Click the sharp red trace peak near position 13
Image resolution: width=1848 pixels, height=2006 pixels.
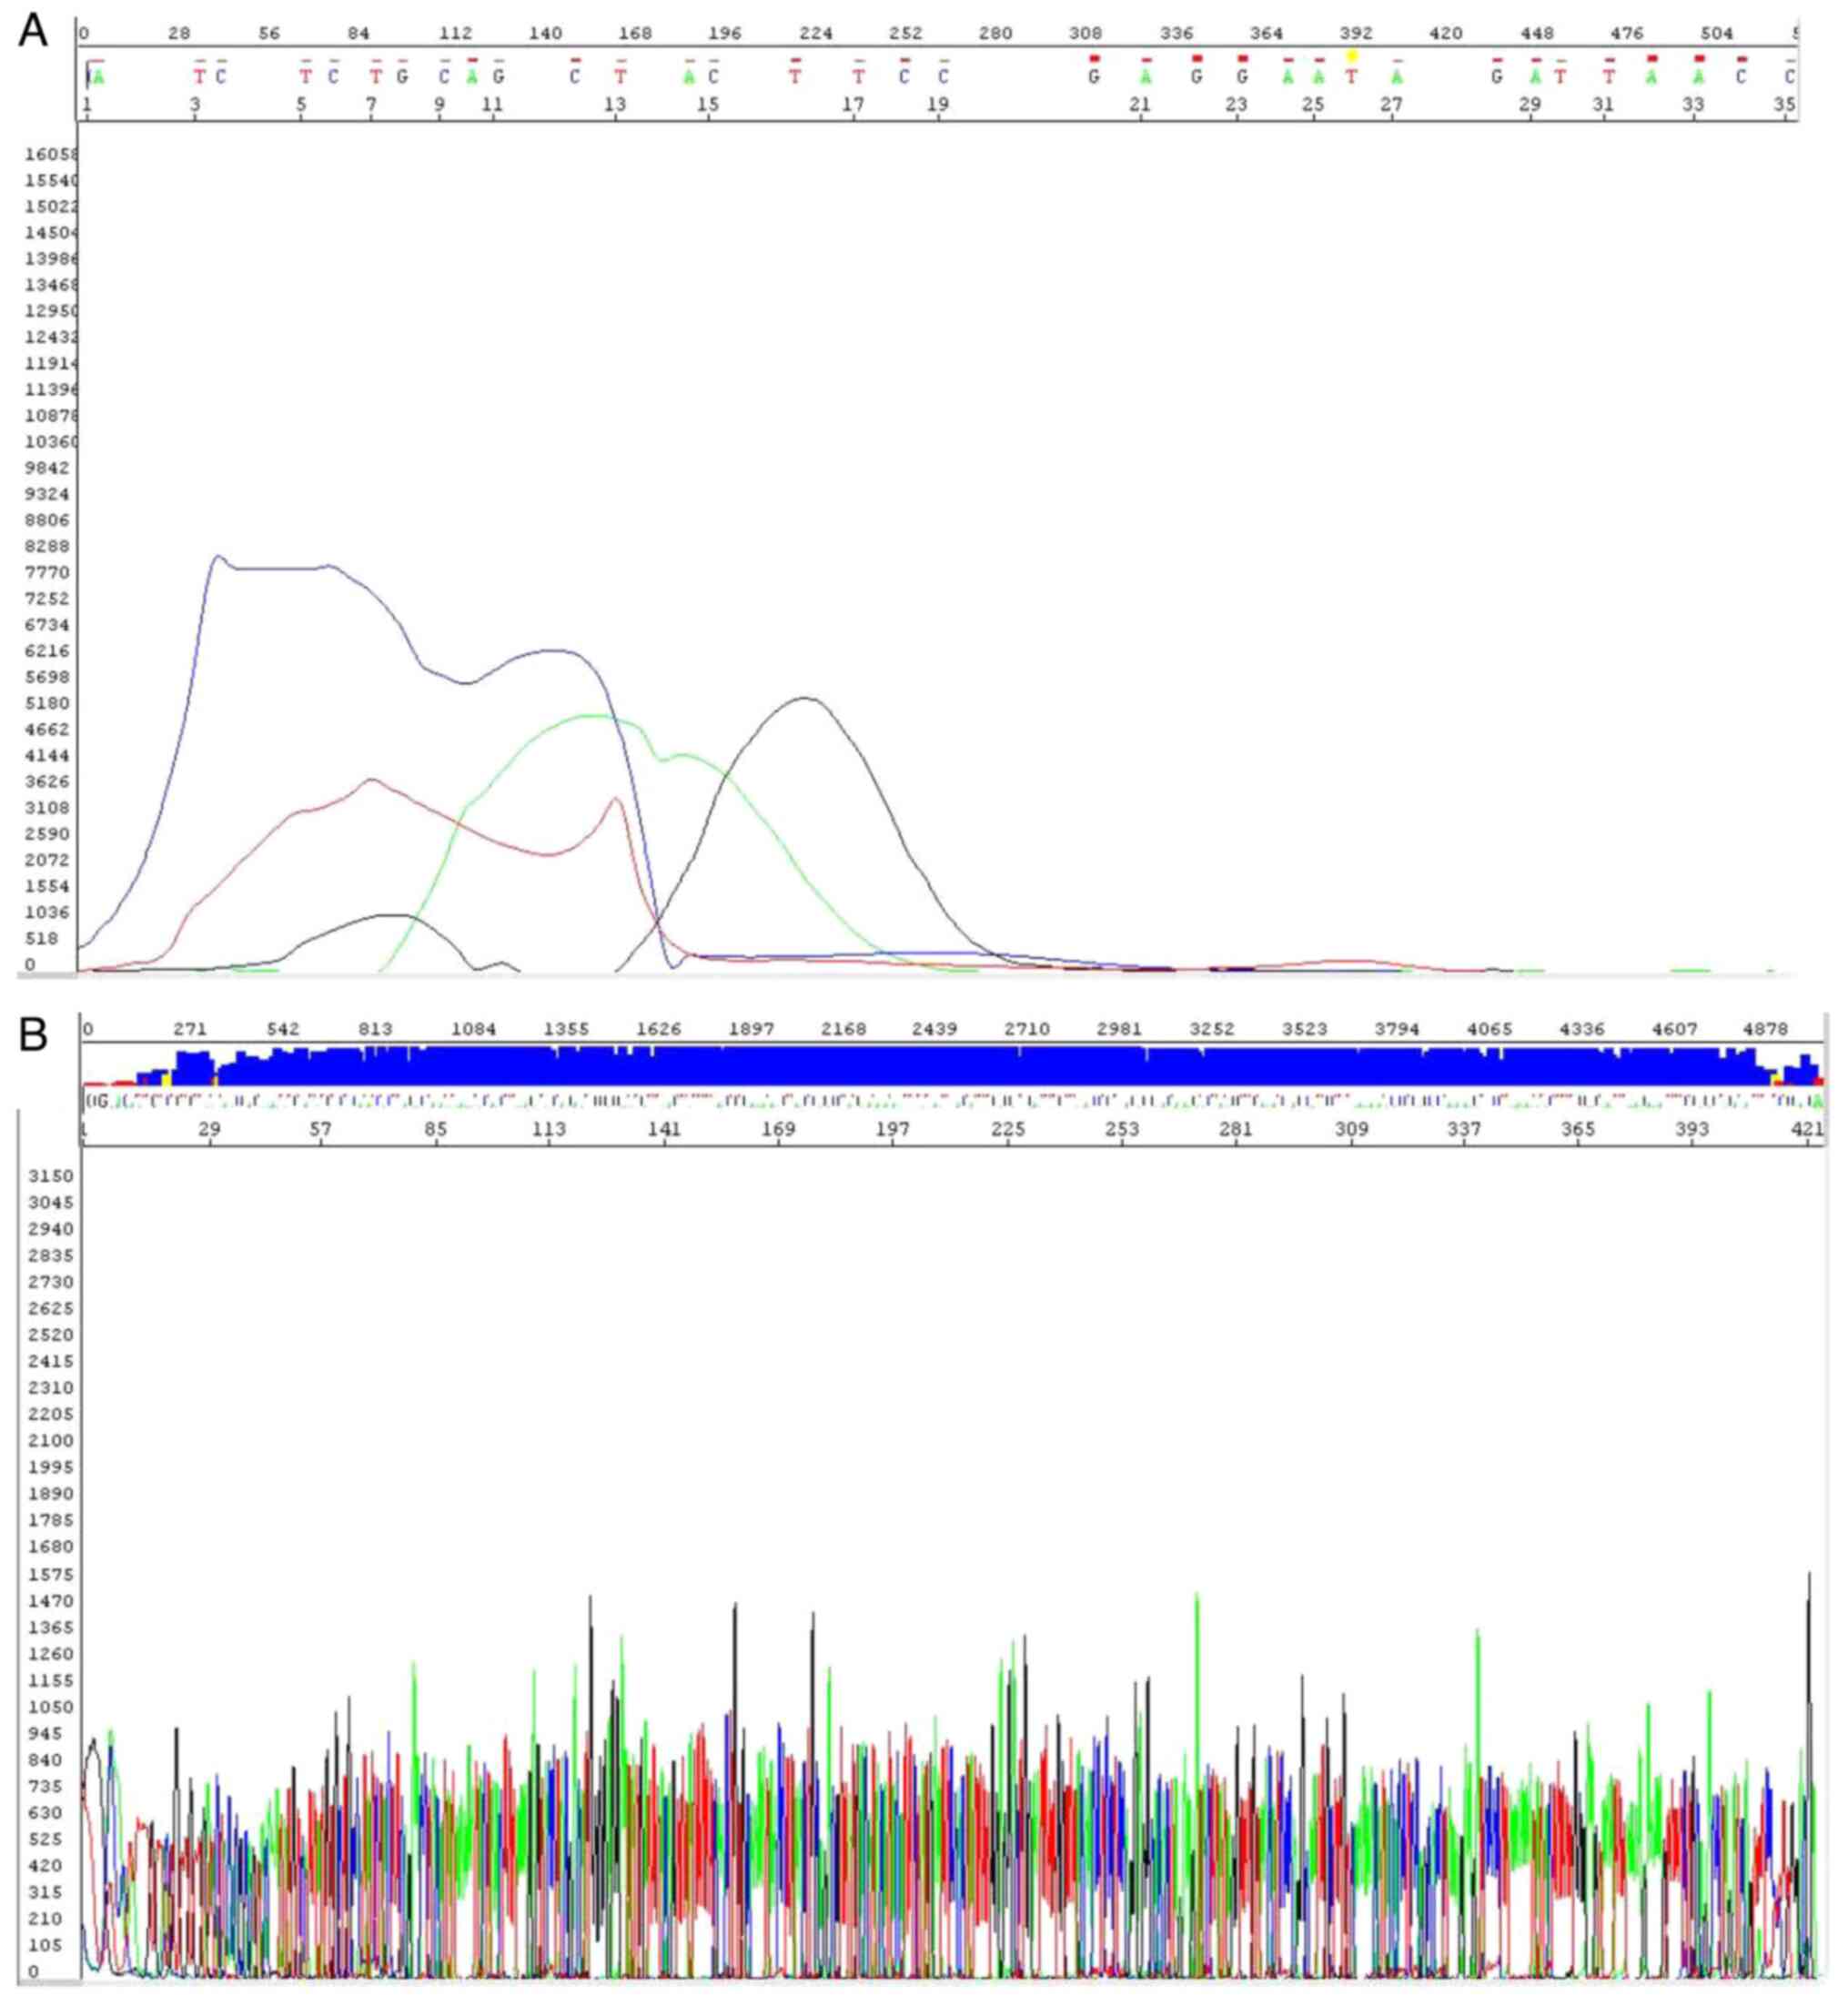coord(616,798)
